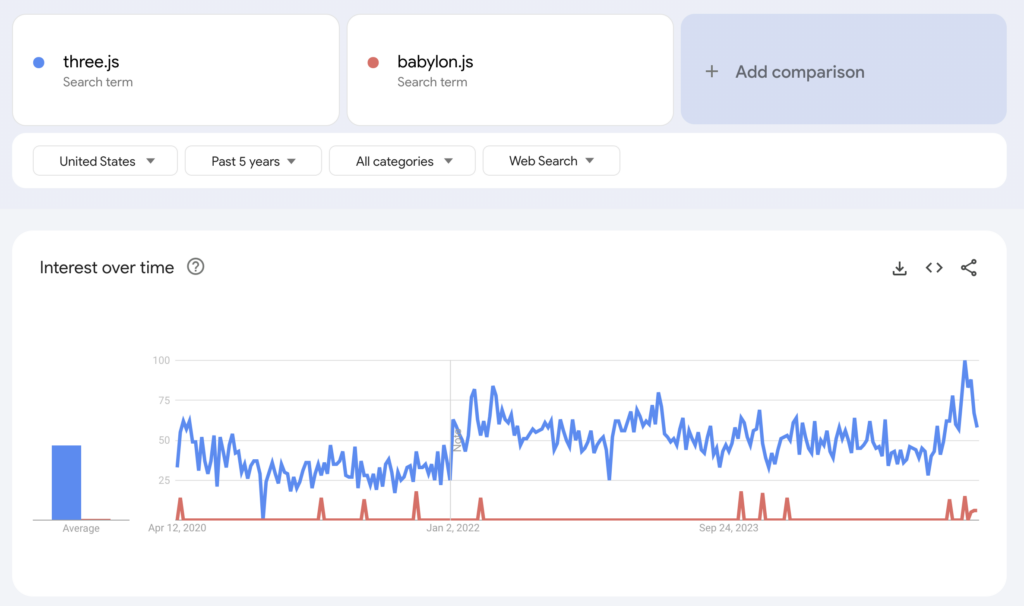Click the Sep 24, 2023 axis label
The image size is (1024, 606).
(x=728, y=528)
